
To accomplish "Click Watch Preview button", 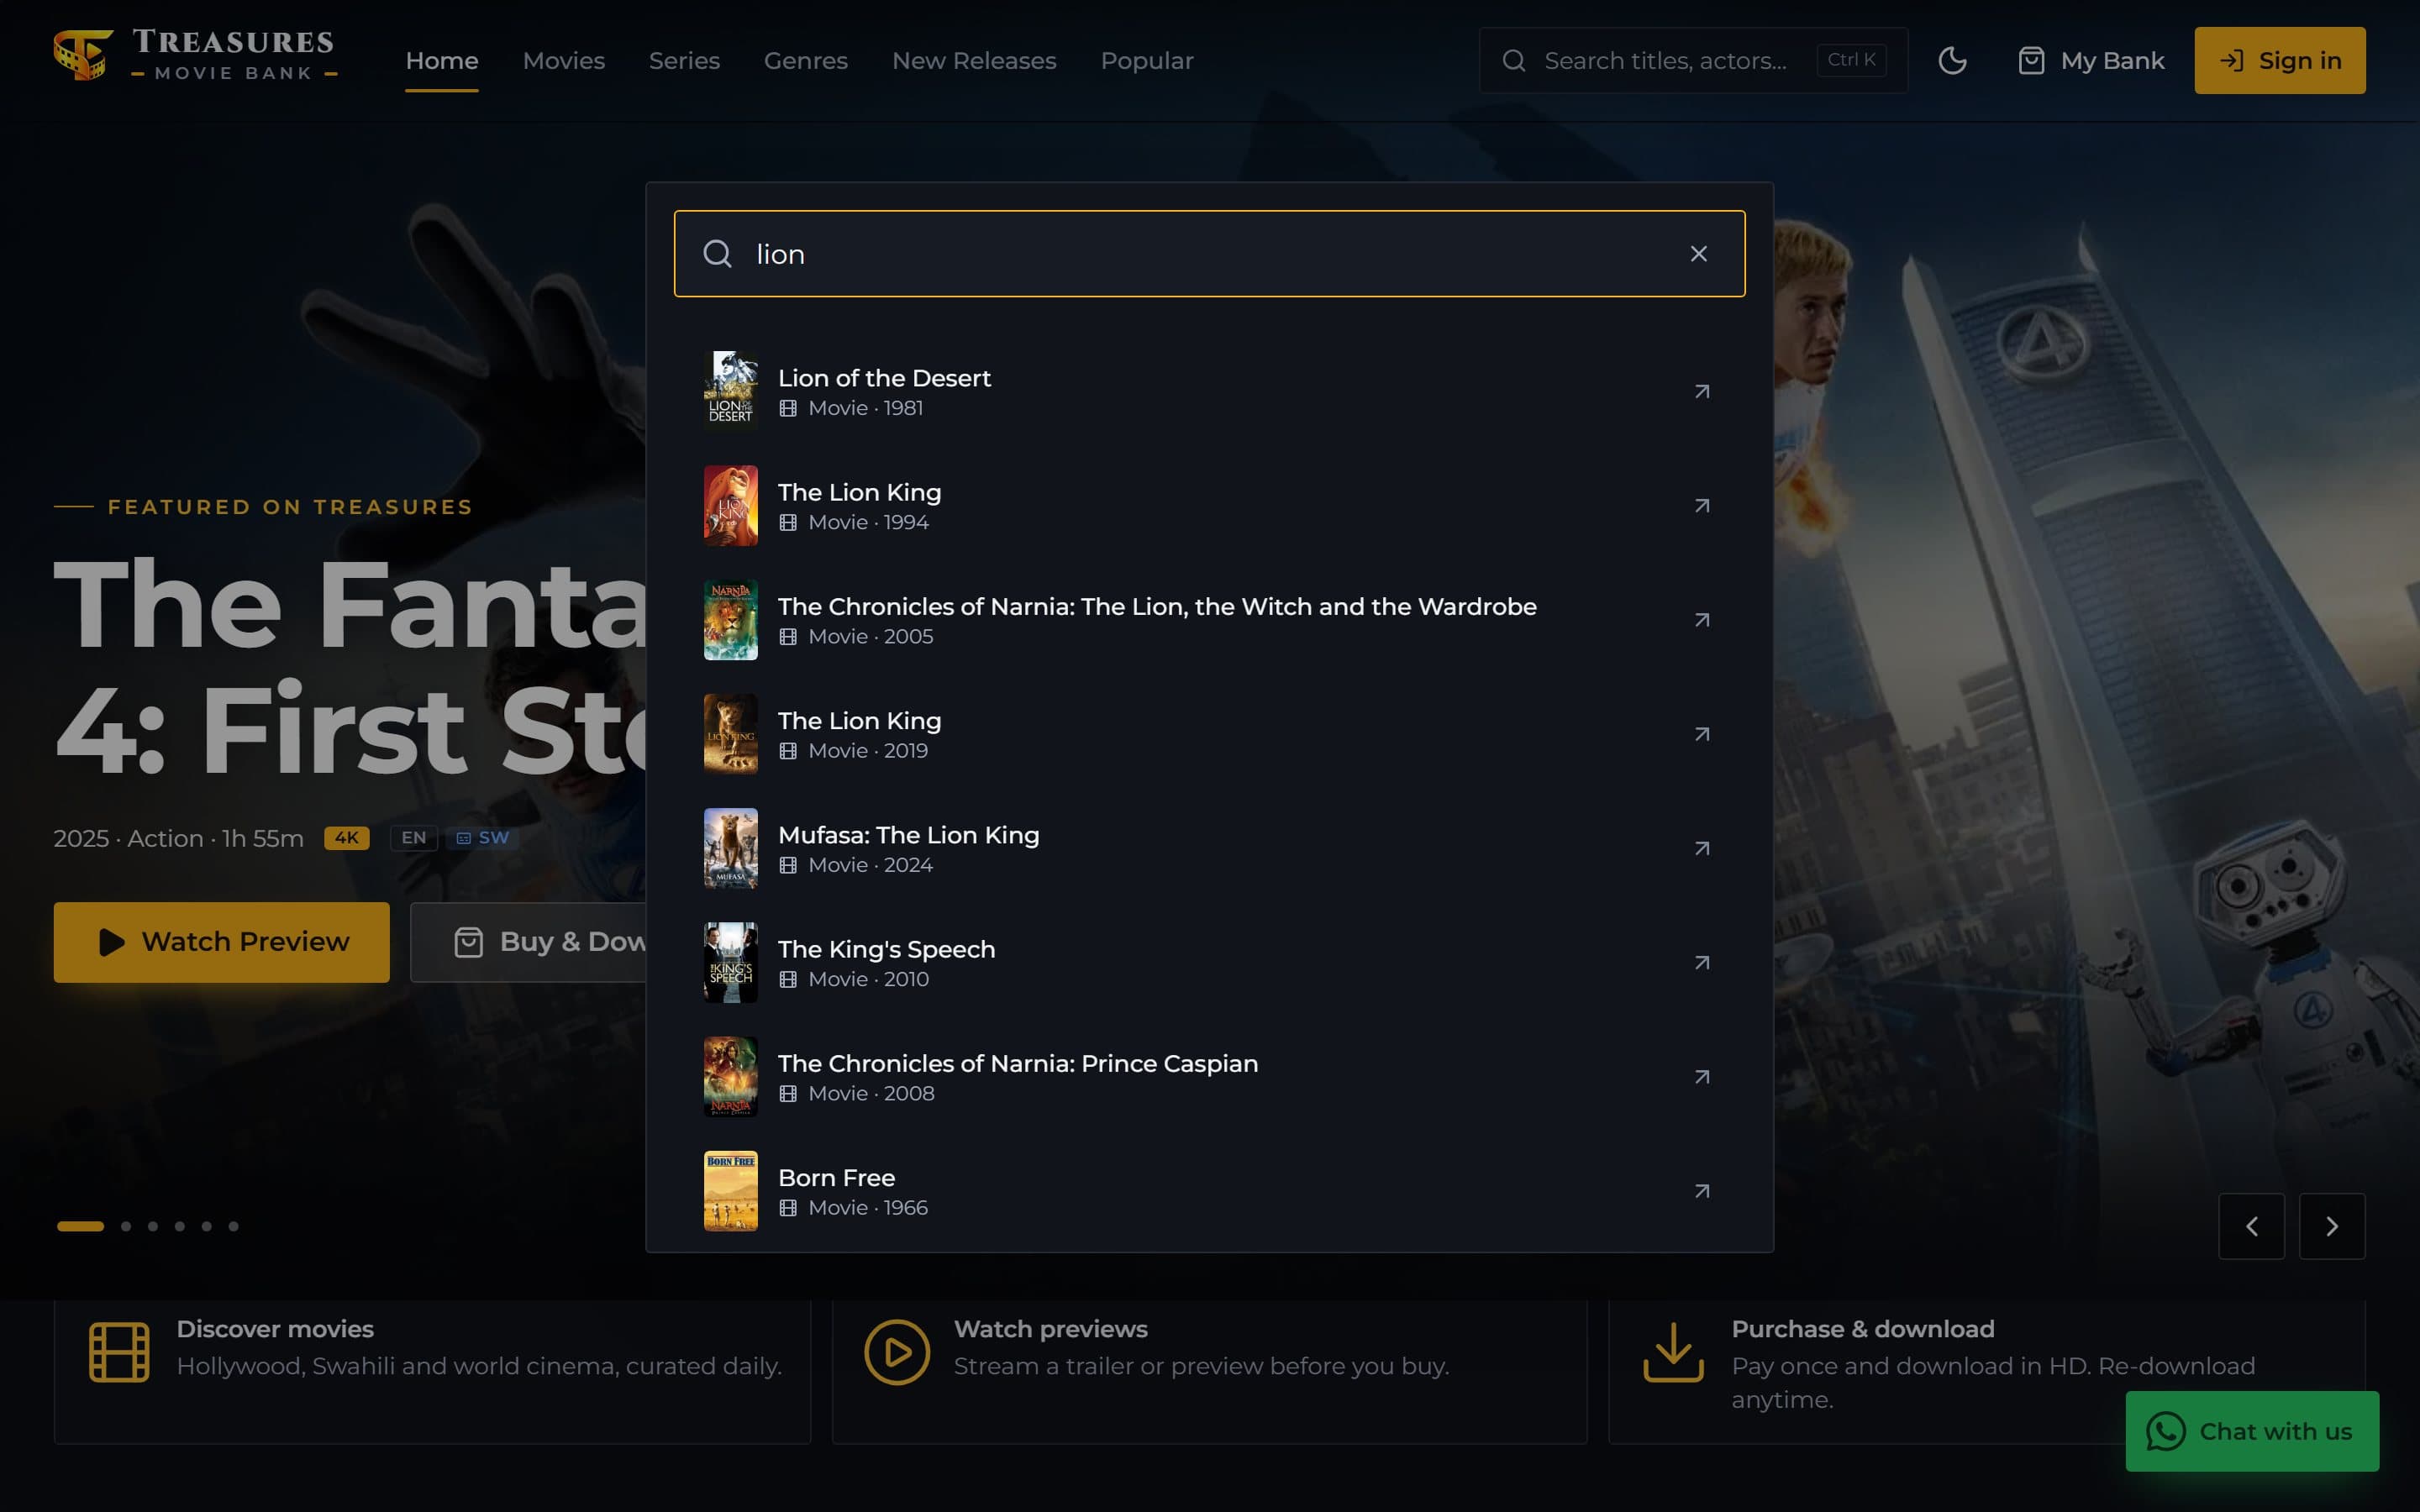I will tap(222, 942).
